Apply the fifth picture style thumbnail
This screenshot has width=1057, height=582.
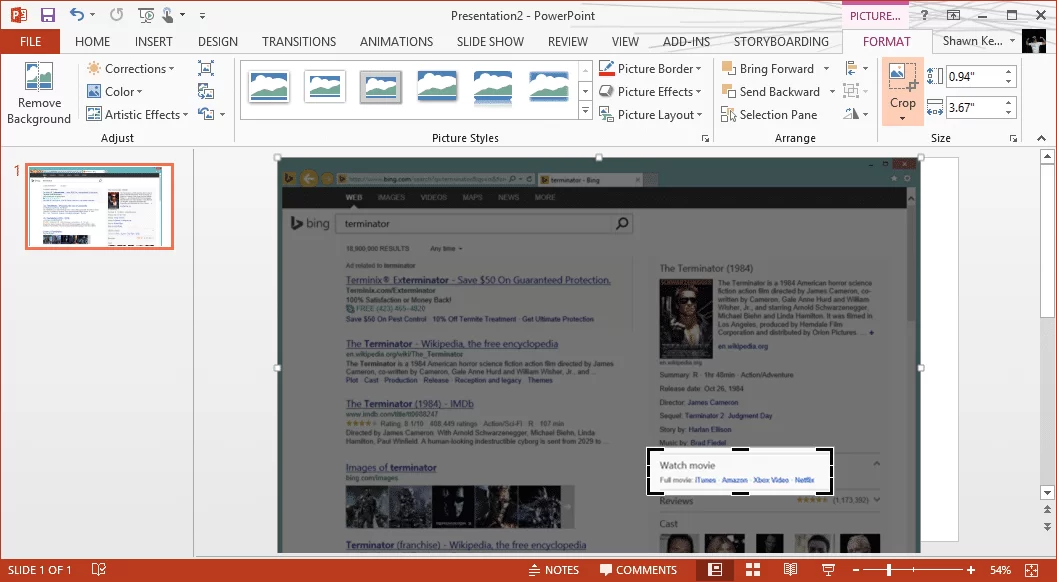point(493,87)
